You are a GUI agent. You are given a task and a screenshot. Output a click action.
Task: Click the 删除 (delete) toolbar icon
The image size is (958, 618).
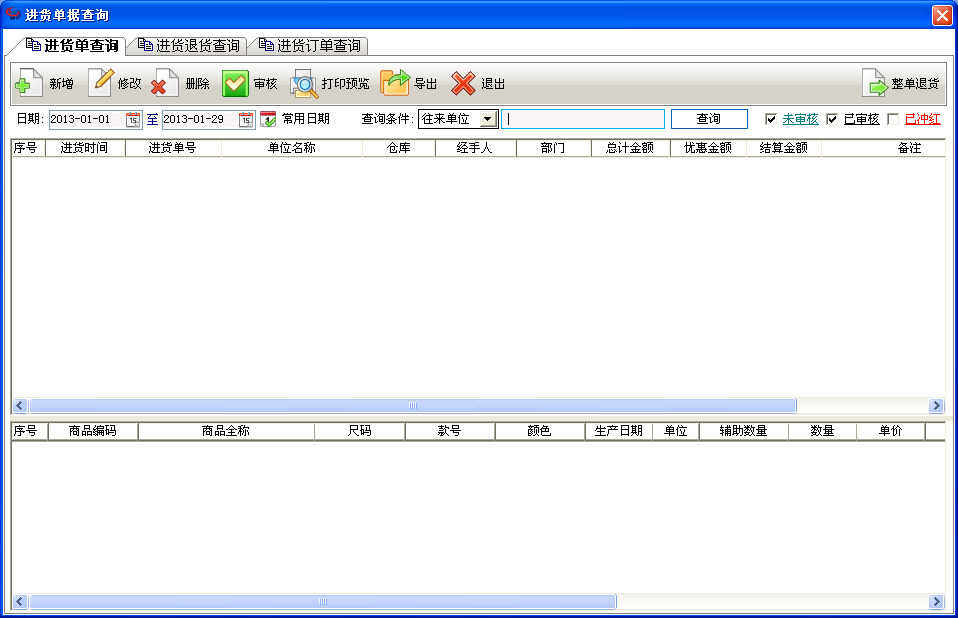pos(164,83)
